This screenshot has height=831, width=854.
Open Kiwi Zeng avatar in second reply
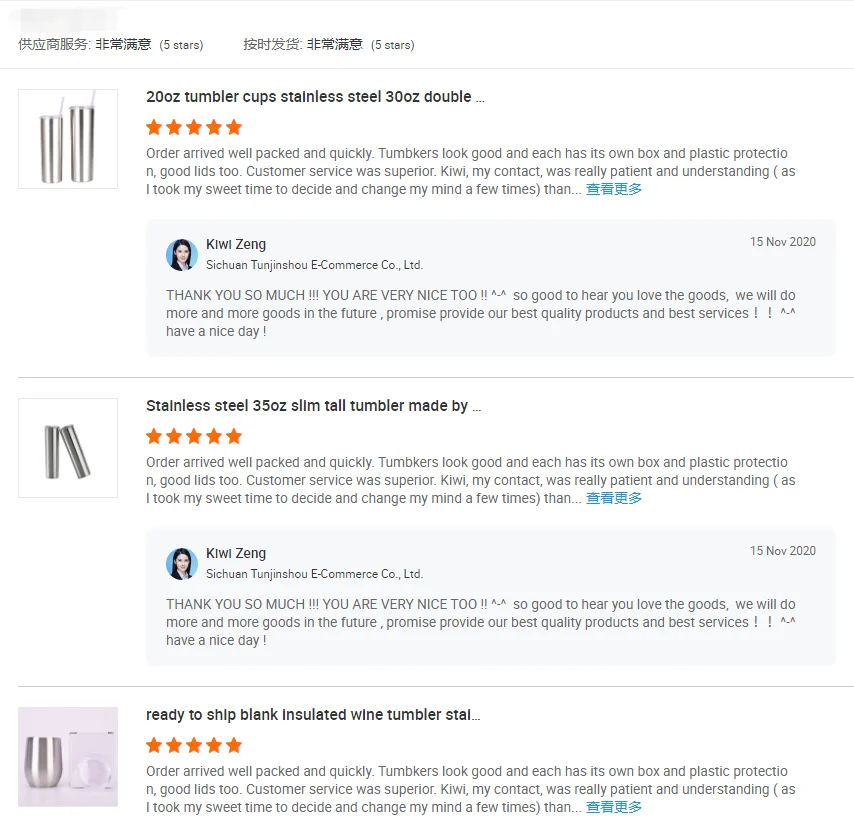tap(182, 564)
